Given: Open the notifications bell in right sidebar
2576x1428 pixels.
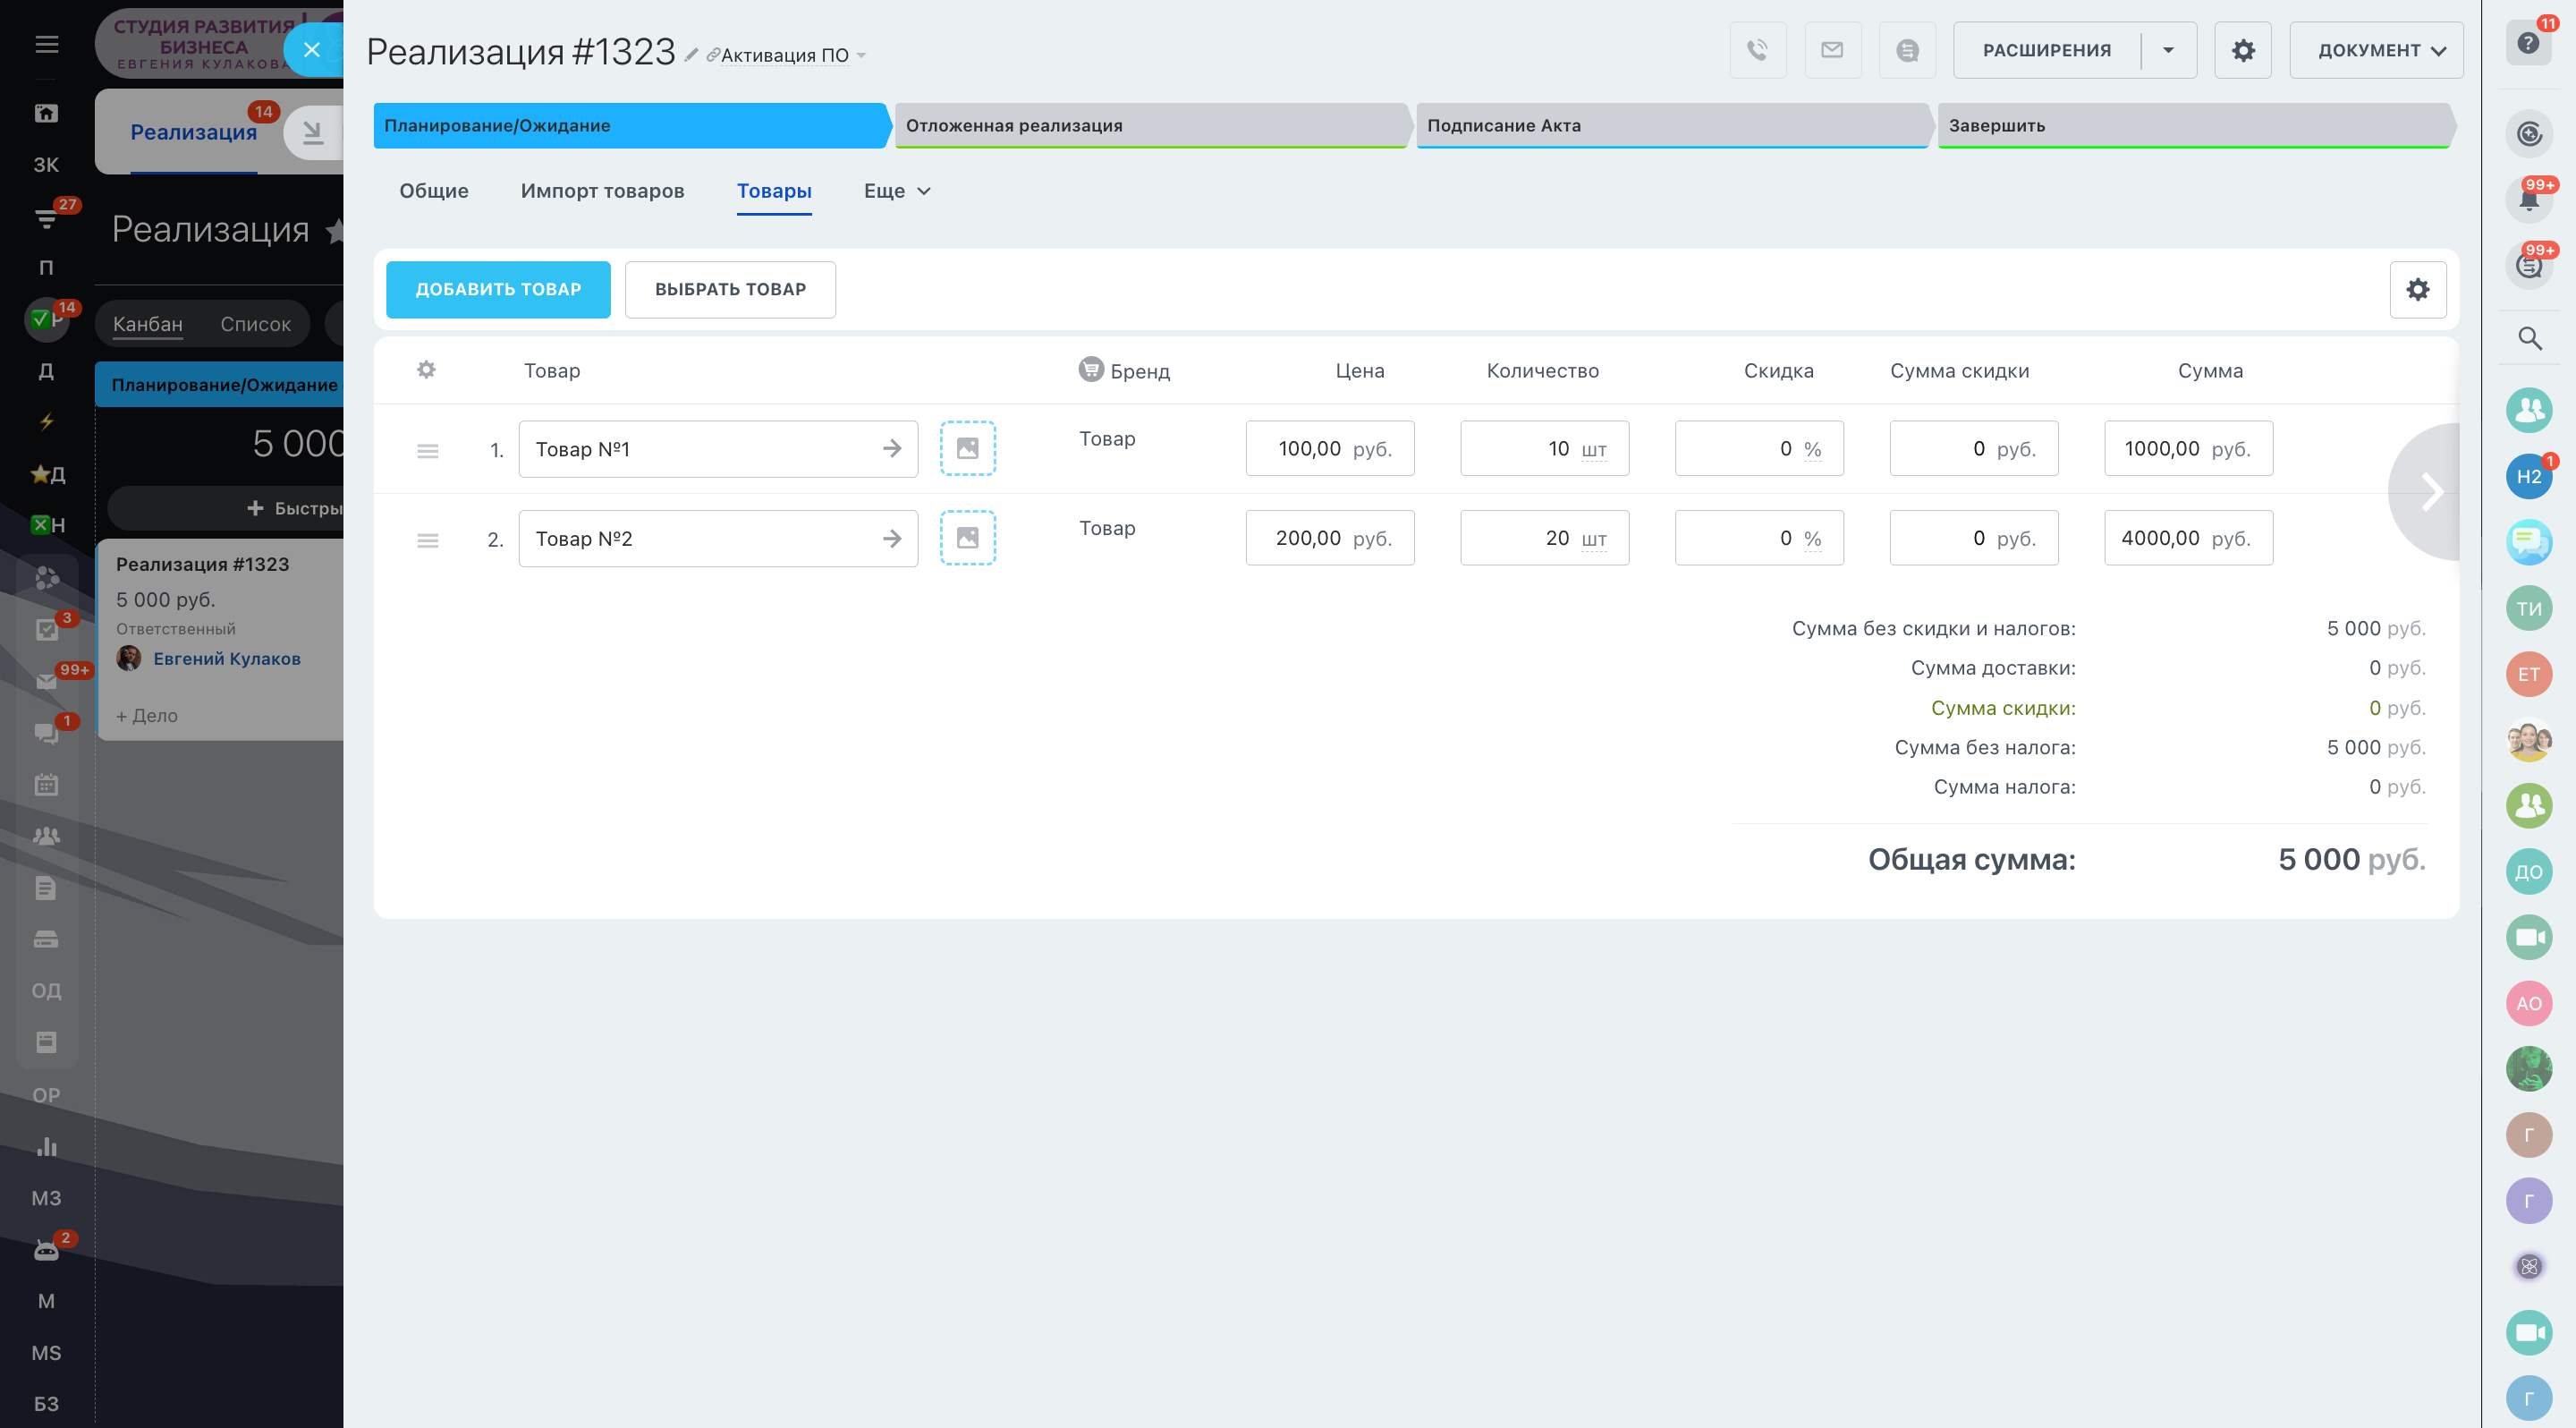Looking at the screenshot, I should 2529,199.
